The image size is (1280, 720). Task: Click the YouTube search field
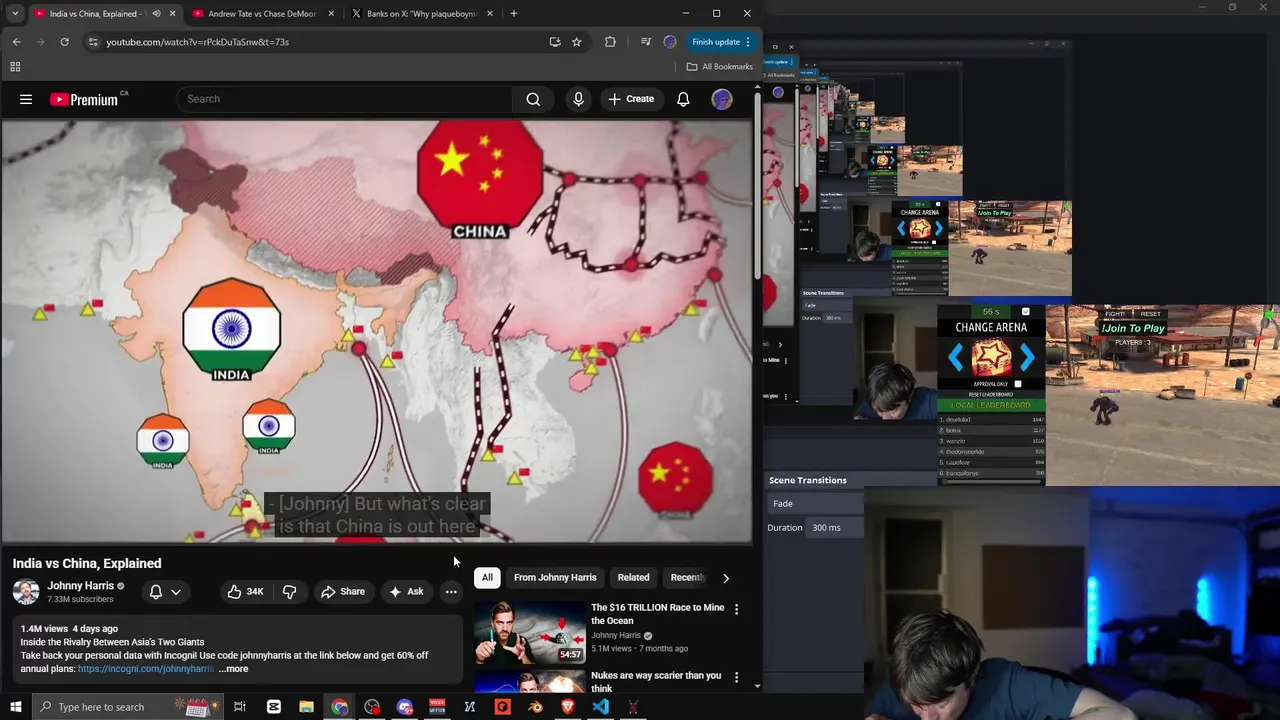[345, 99]
